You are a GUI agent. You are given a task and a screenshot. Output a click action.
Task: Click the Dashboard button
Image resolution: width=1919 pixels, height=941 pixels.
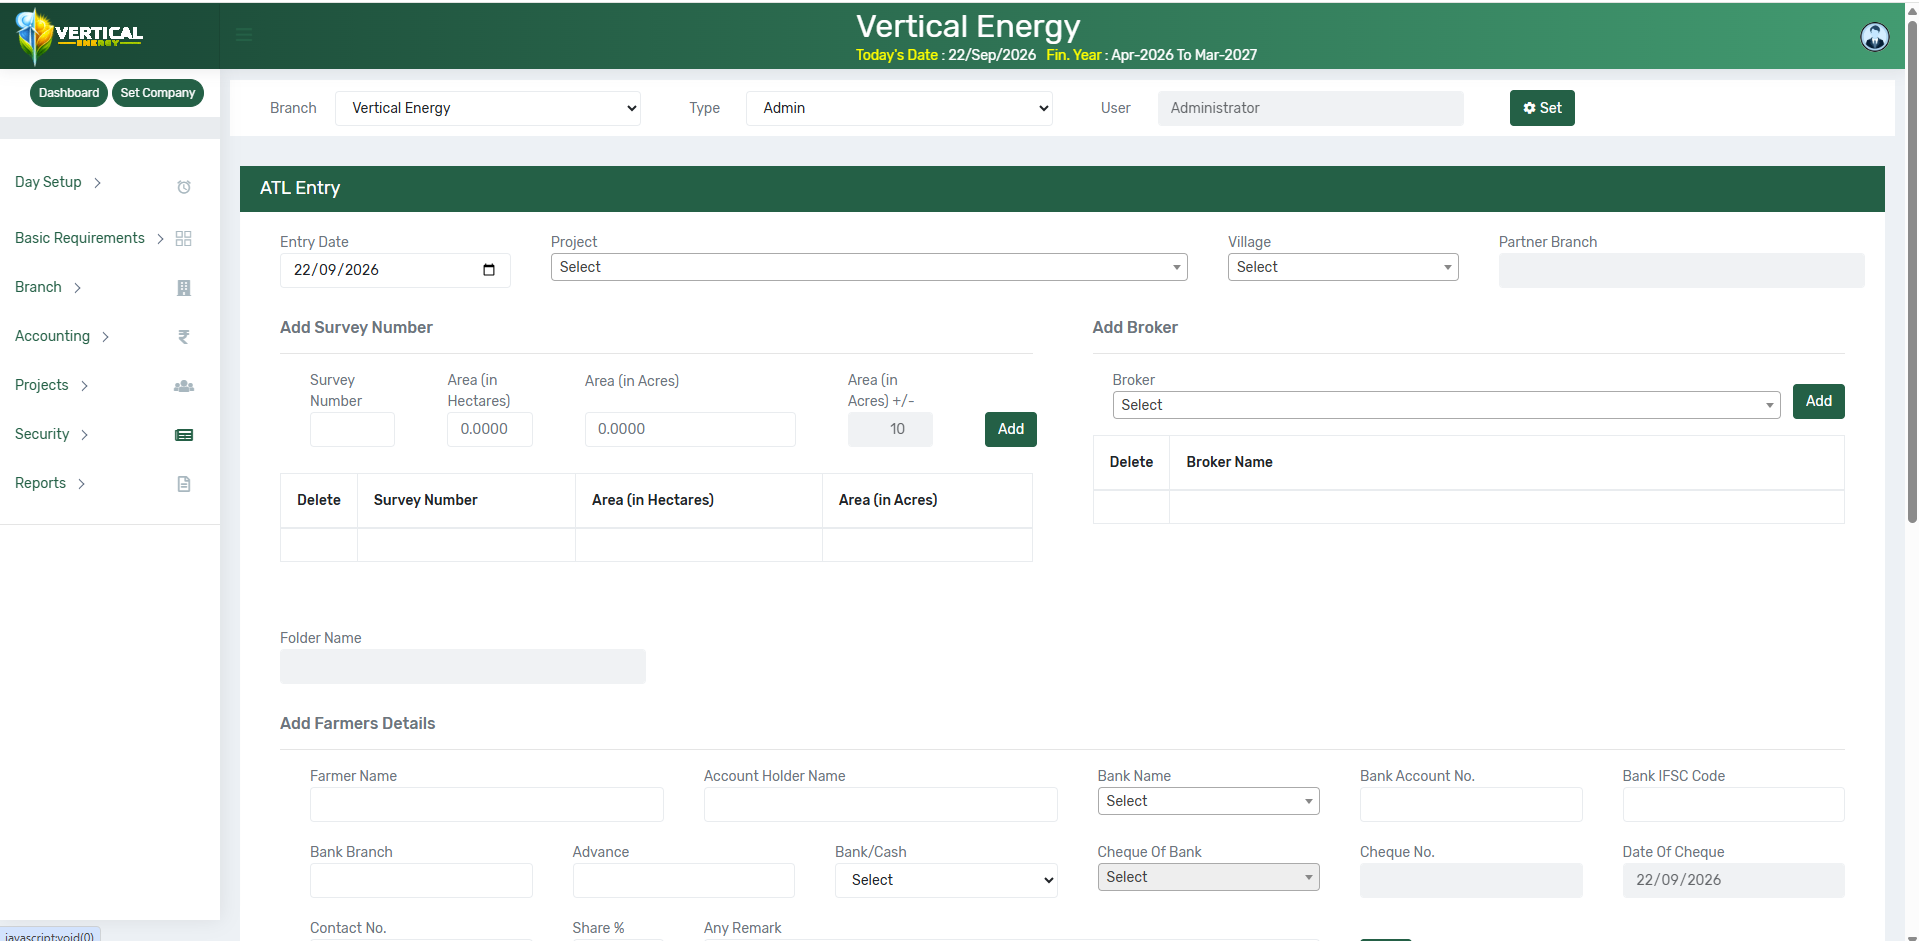click(69, 93)
